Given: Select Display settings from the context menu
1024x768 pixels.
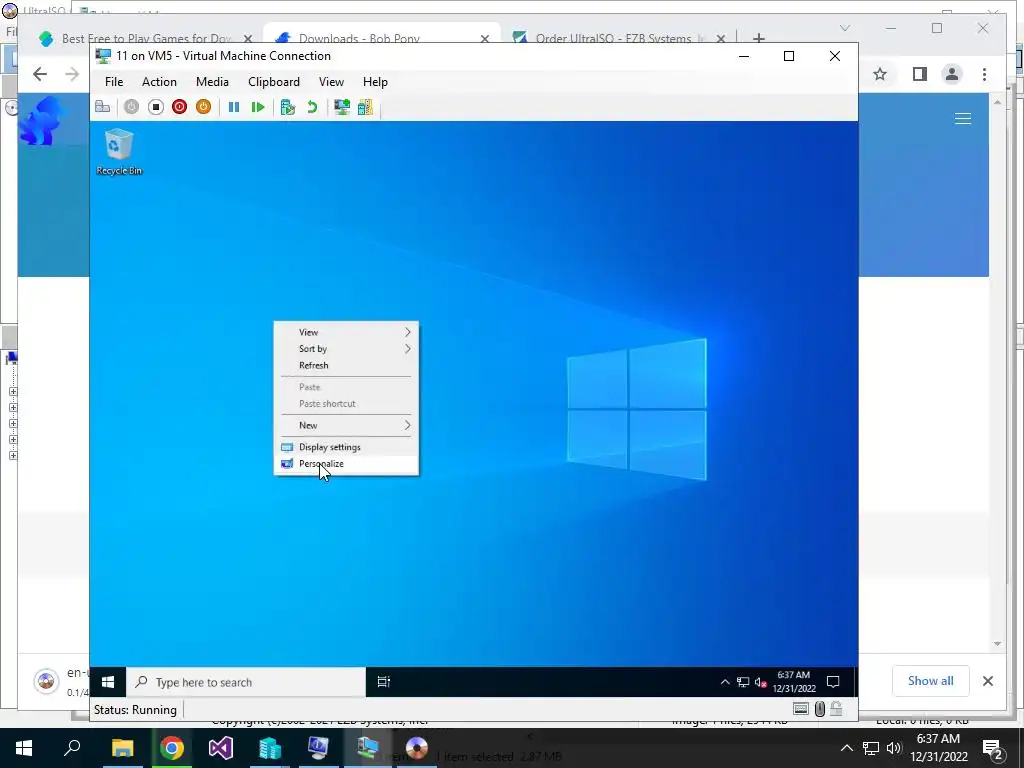Looking at the screenshot, I should click(347, 447).
